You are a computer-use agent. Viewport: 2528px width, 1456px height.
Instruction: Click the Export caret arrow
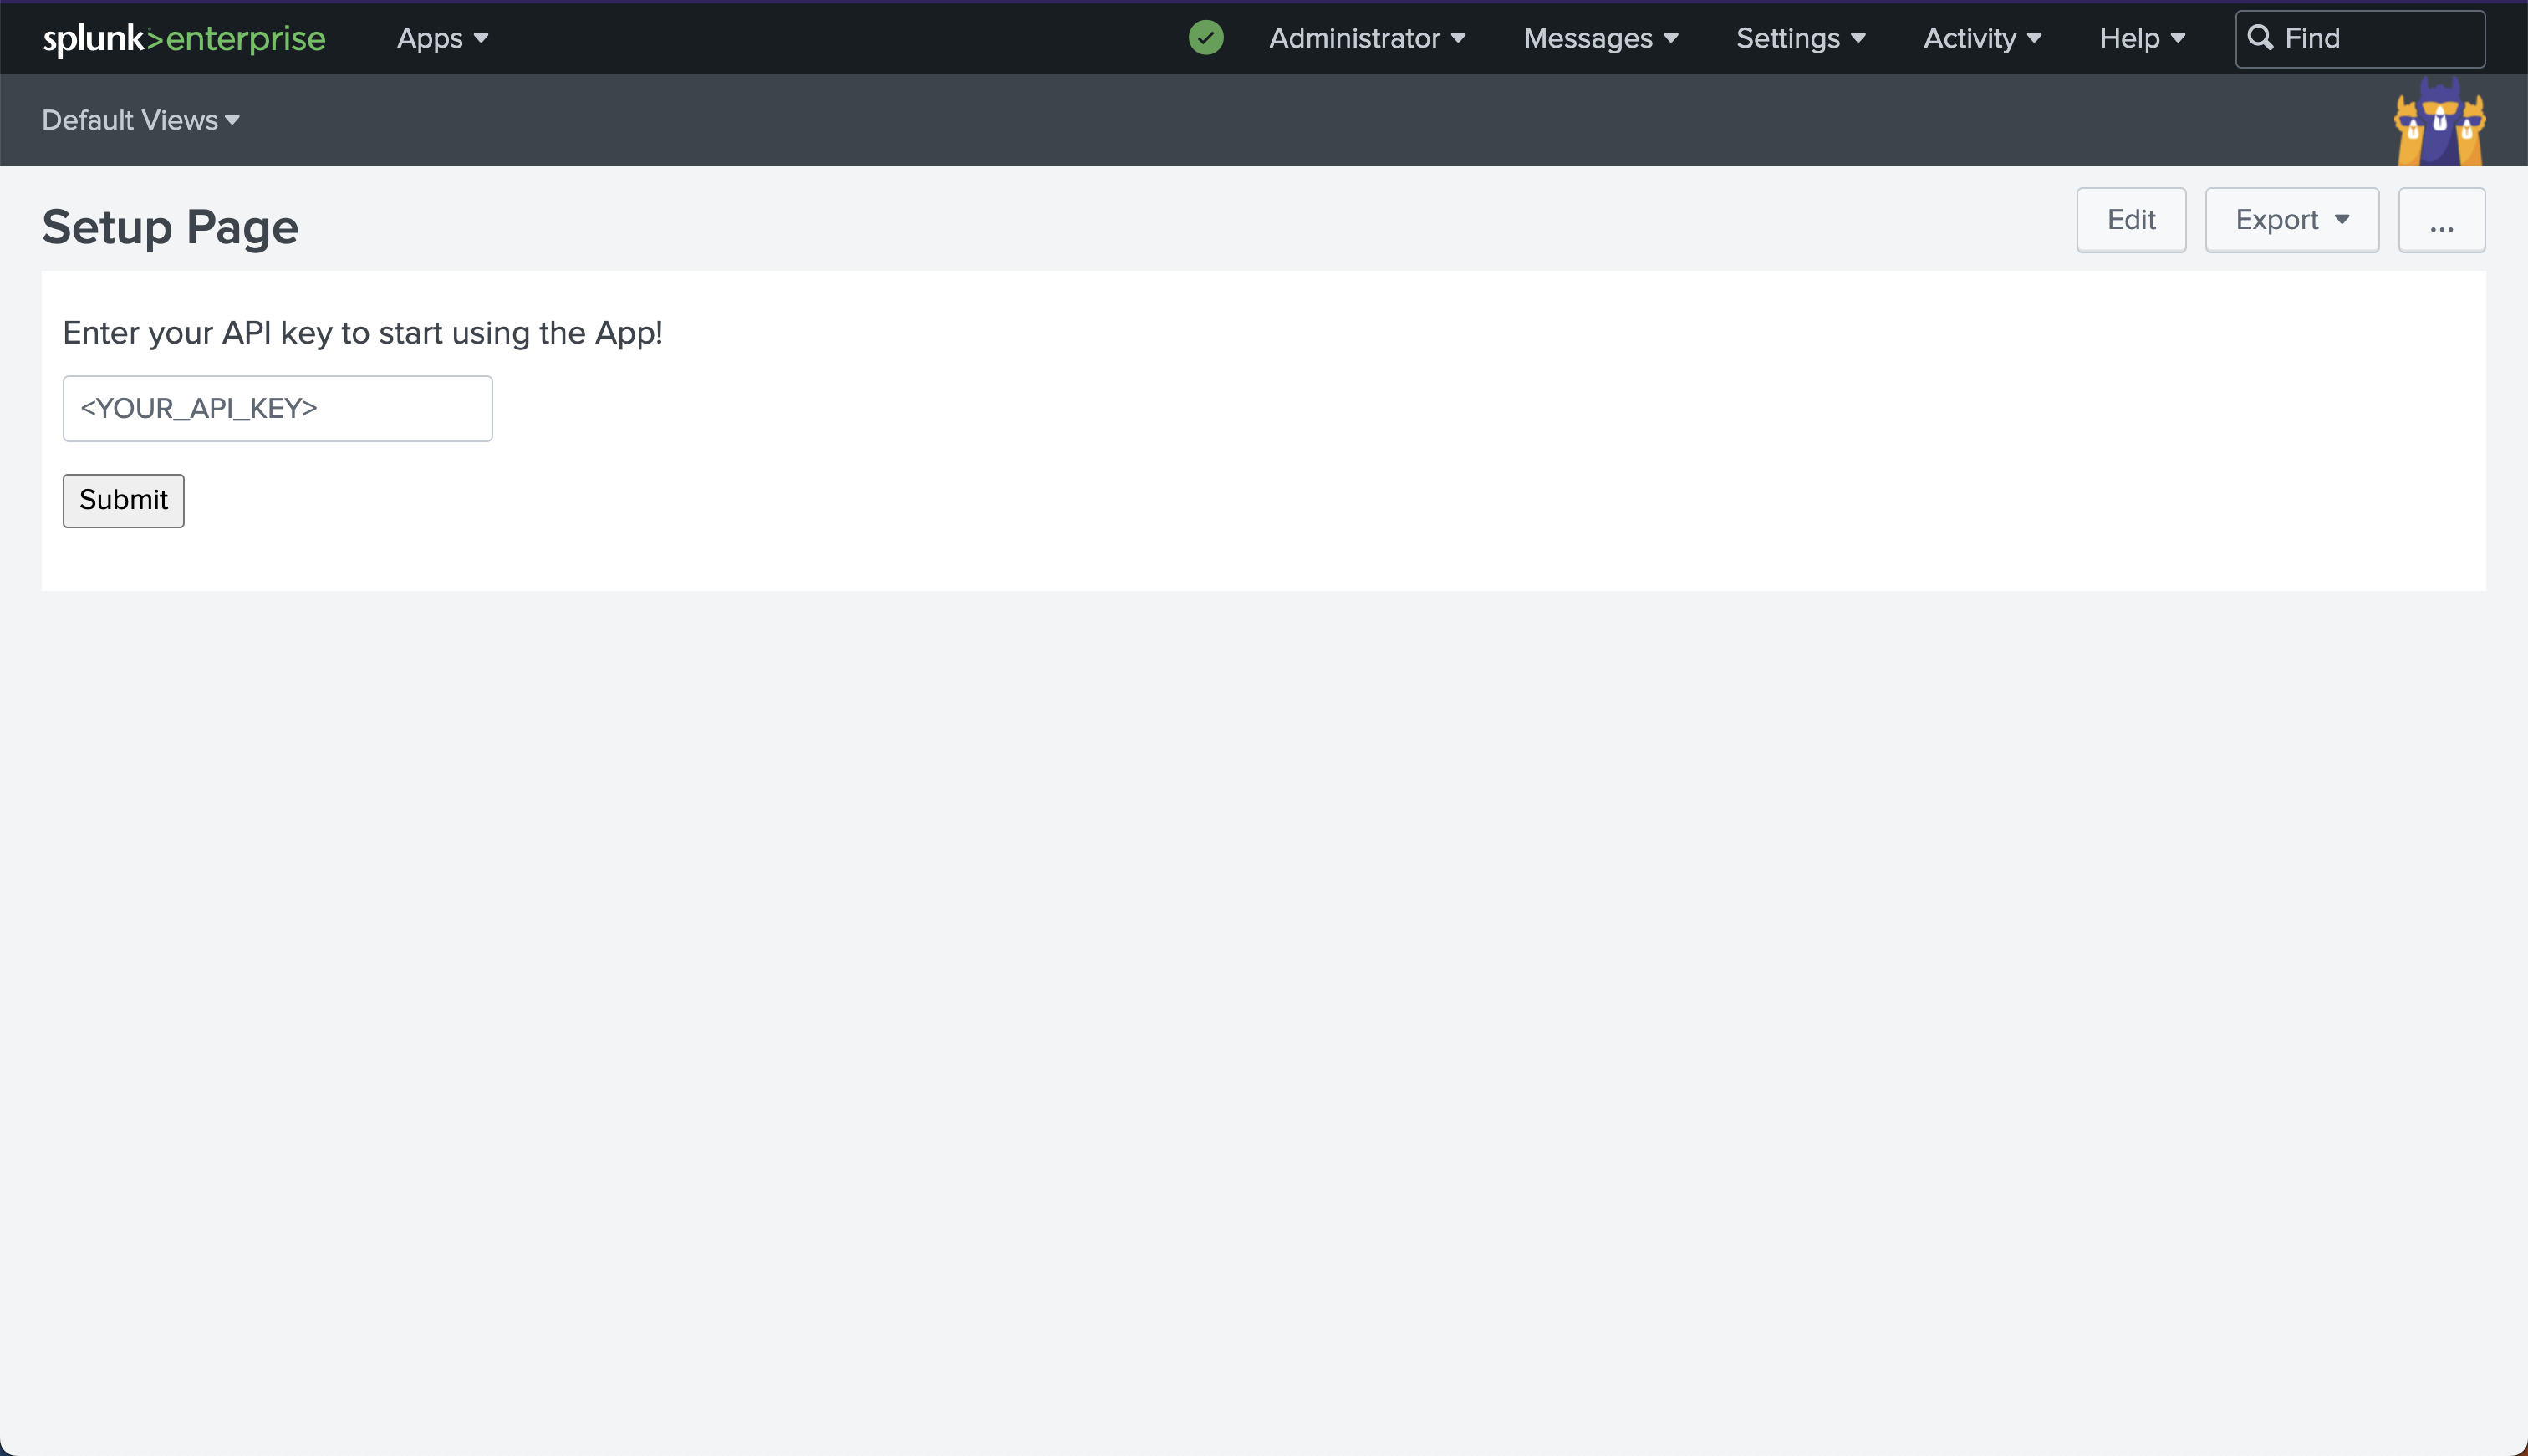coord(2342,220)
